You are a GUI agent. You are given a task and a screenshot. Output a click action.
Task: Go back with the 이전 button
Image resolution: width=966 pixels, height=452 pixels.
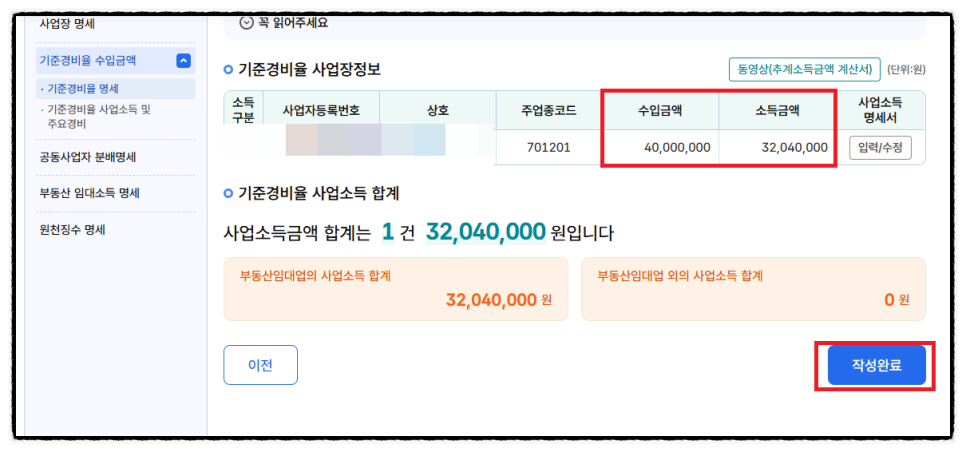point(260,365)
